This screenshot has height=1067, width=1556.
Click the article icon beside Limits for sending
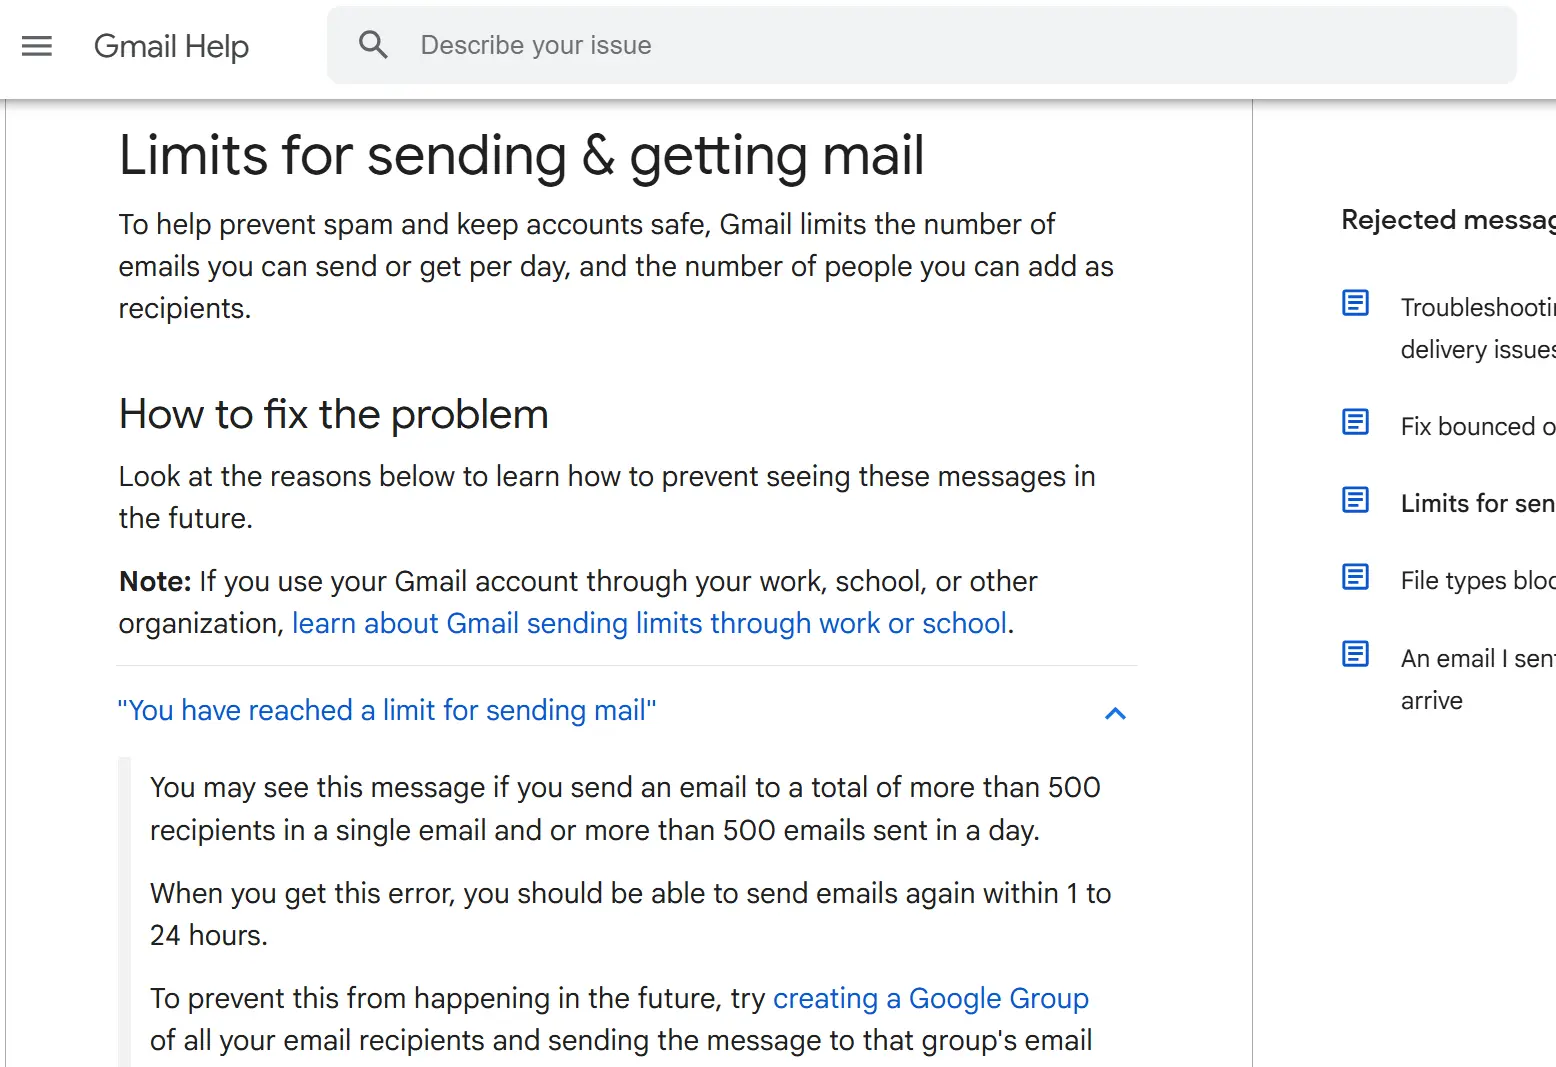click(1355, 499)
